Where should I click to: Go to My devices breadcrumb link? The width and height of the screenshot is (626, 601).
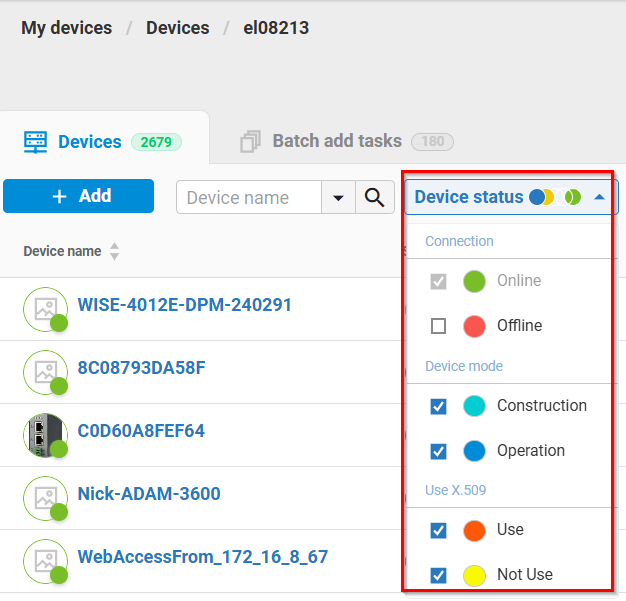(67, 28)
